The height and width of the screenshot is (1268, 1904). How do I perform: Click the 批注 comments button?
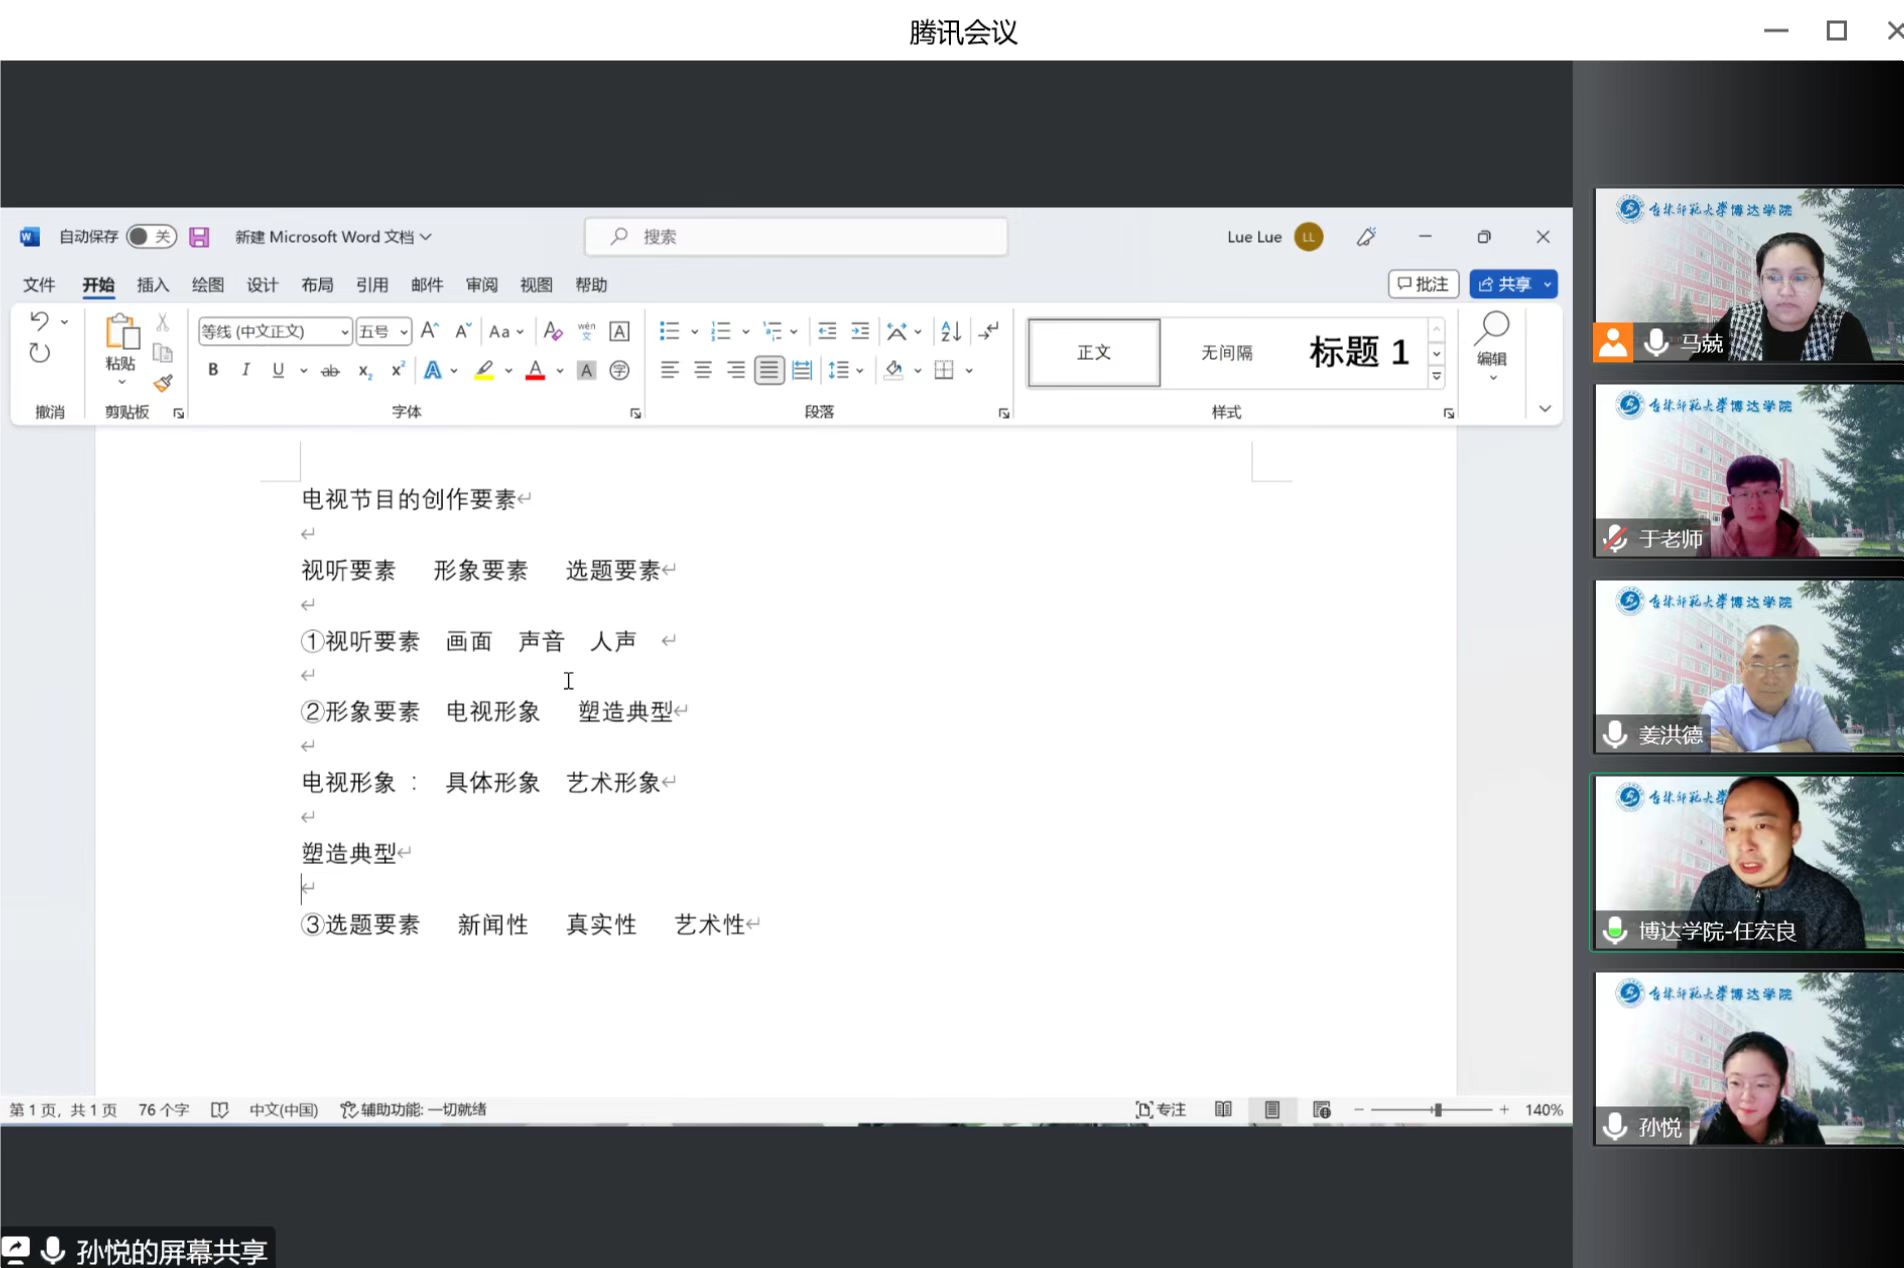pos(1423,285)
